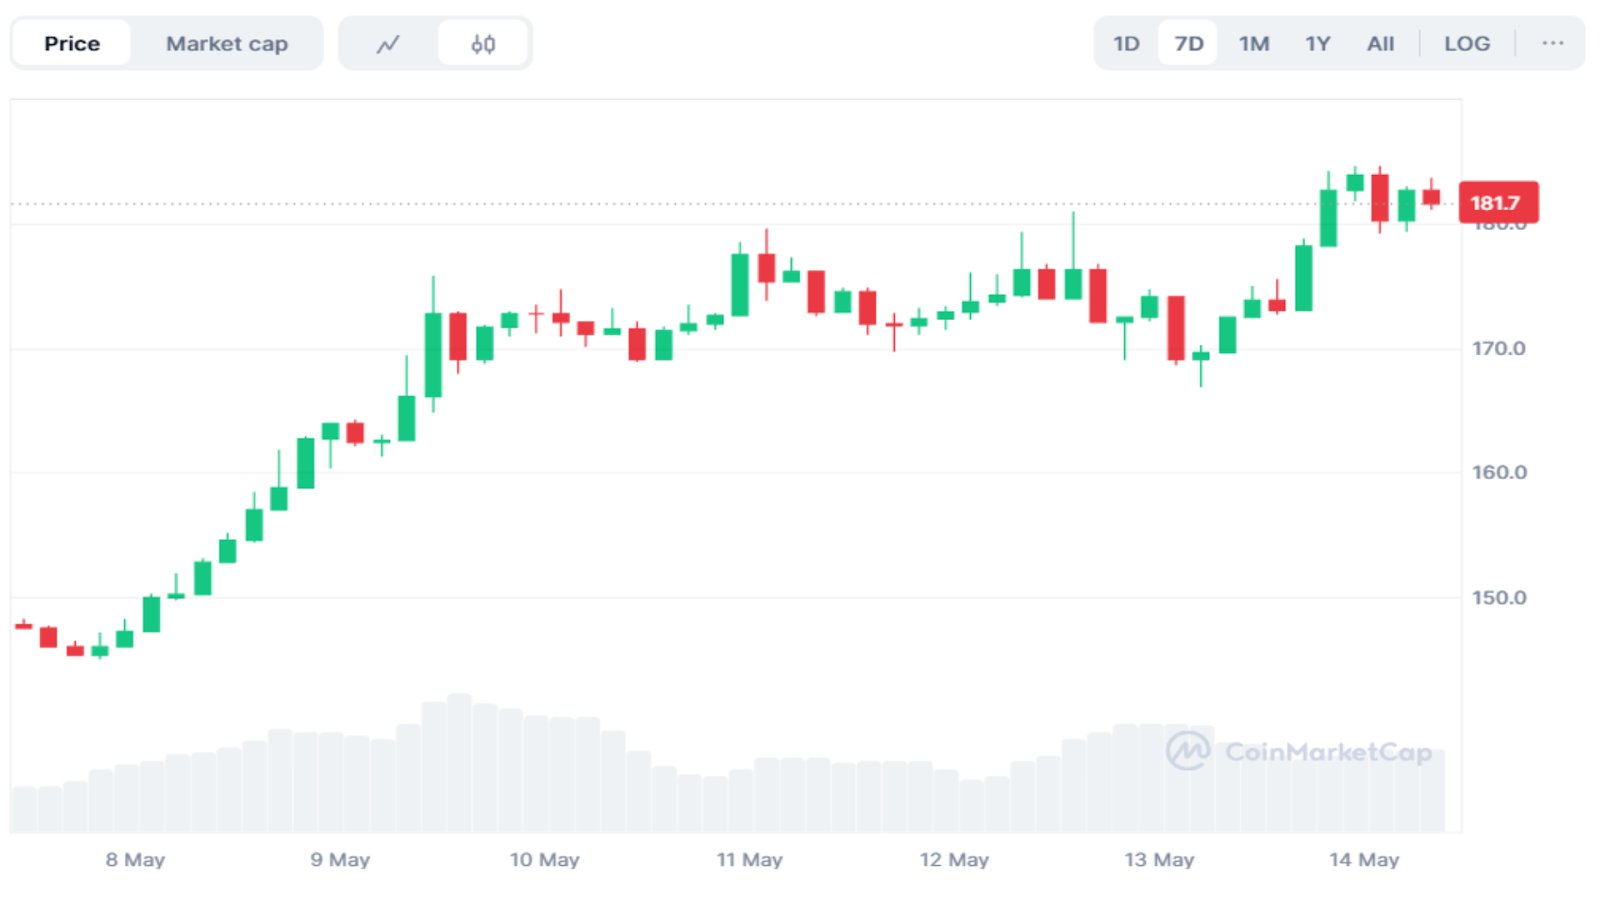
Task: Switch to the line chart view icon
Action: [x=389, y=43]
